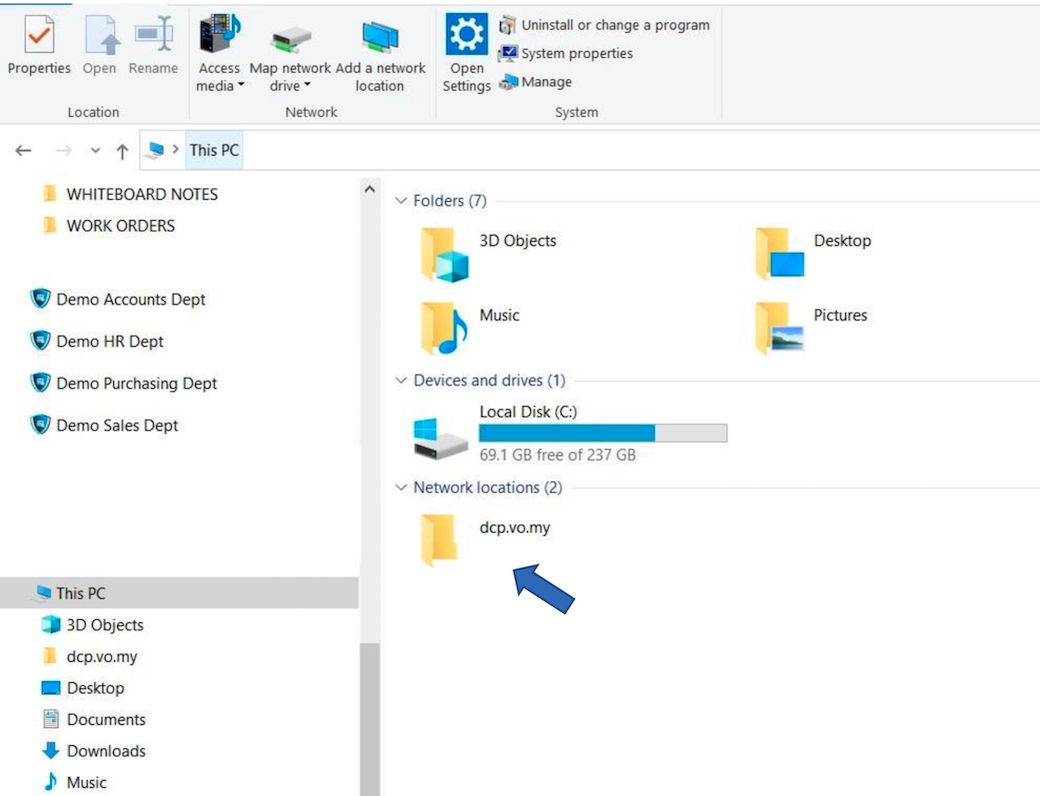Click the Add a network location icon
The width and height of the screenshot is (1040, 796).
click(380, 38)
